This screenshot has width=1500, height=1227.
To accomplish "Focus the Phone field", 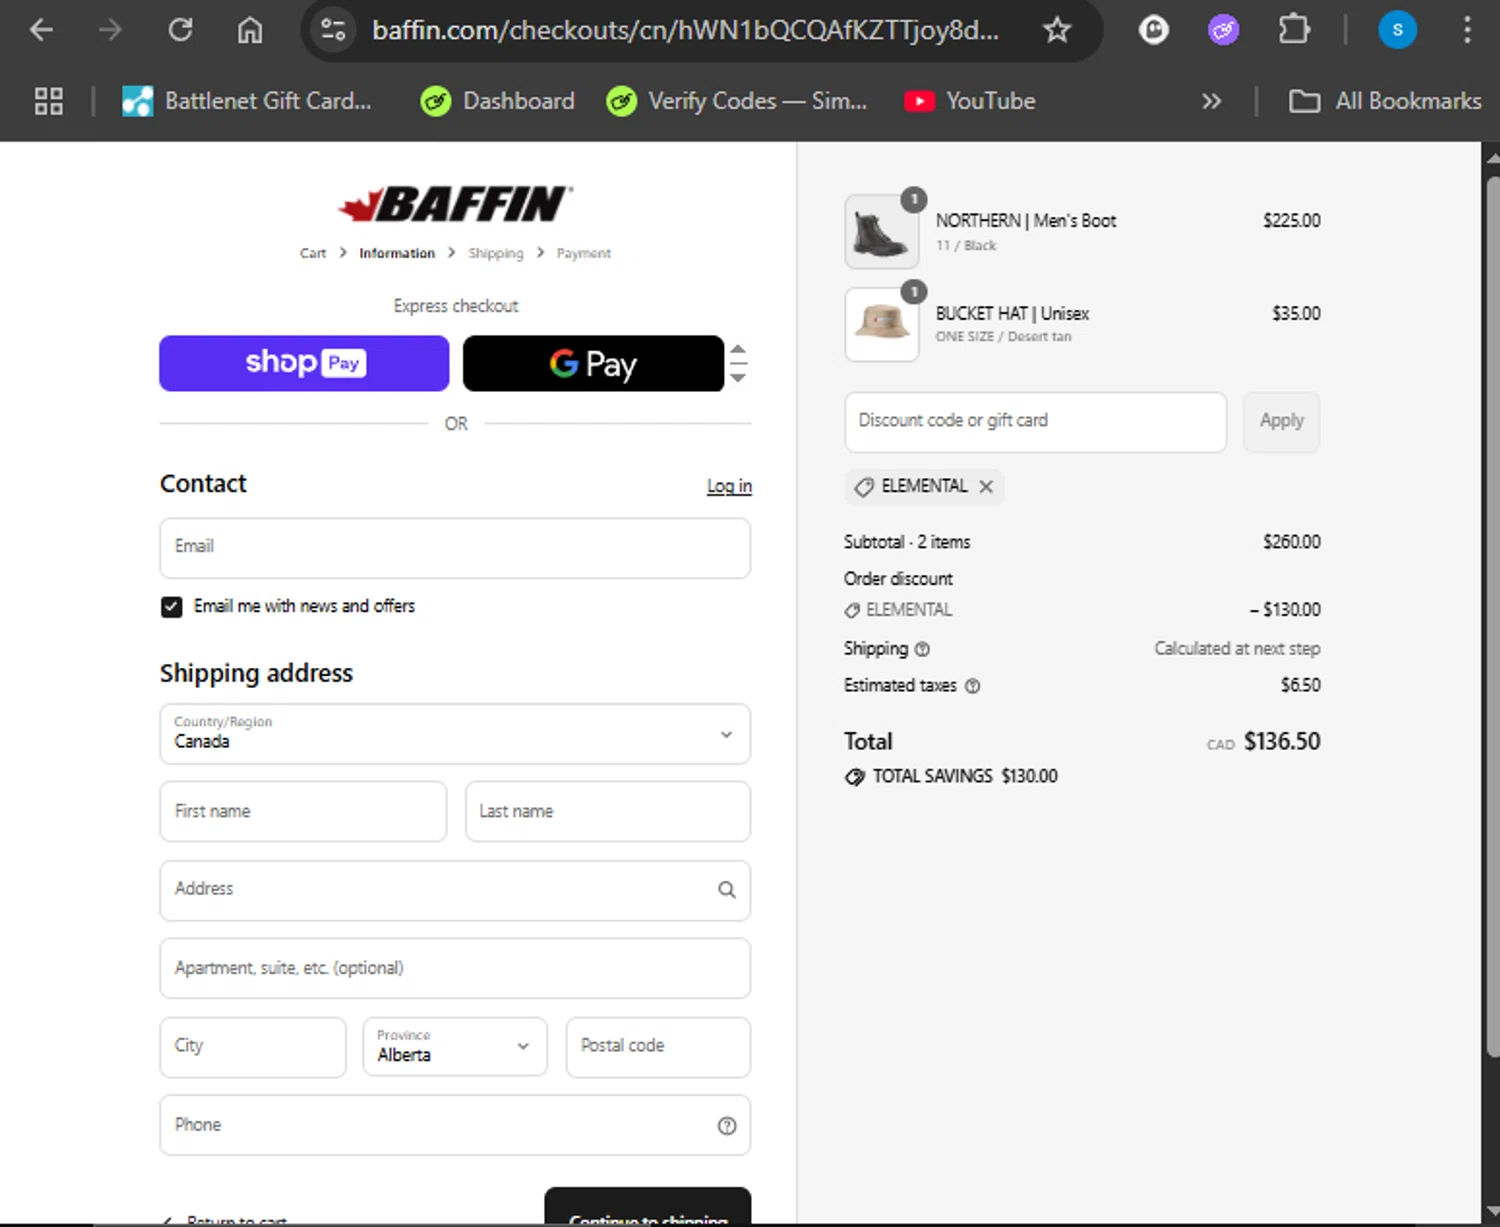I will [455, 1125].
